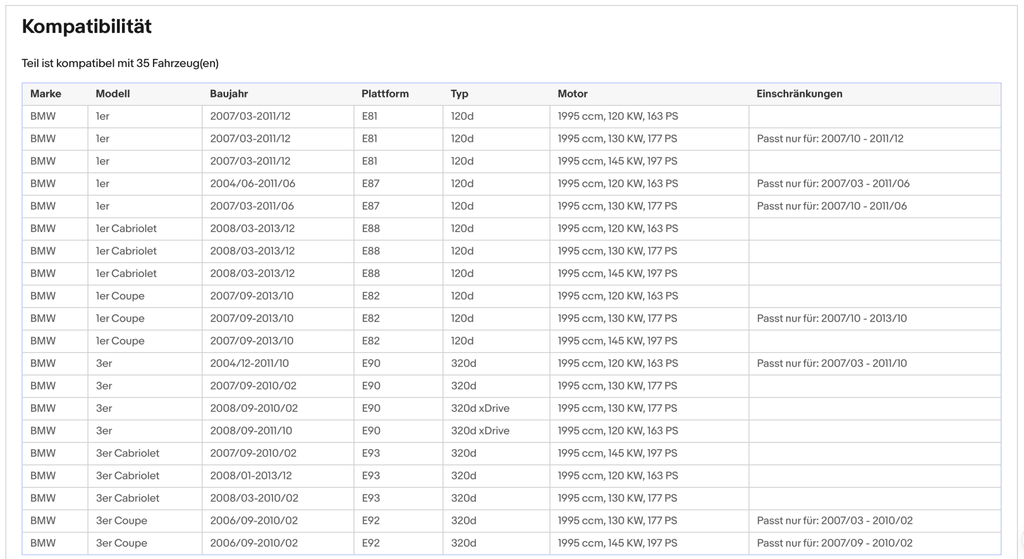Click the Typ column header
Screen dimensions: 1024x559
click(x=460, y=94)
